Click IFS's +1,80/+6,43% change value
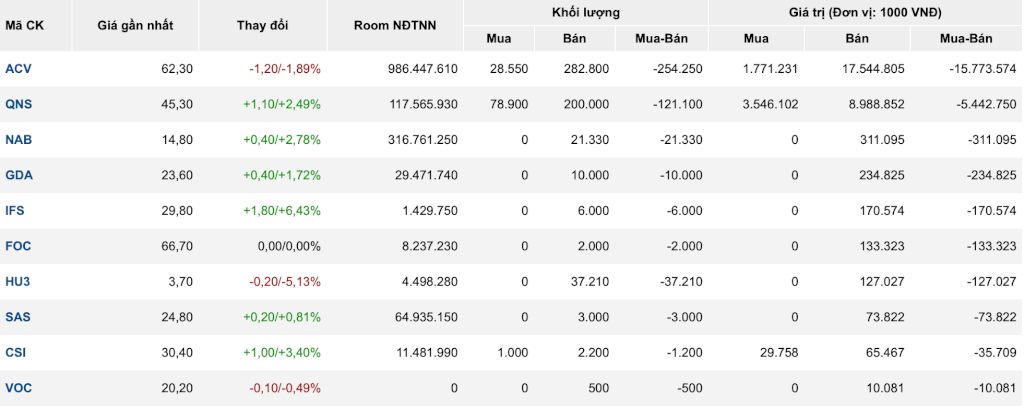This screenshot has width=1024, height=408. click(282, 210)
